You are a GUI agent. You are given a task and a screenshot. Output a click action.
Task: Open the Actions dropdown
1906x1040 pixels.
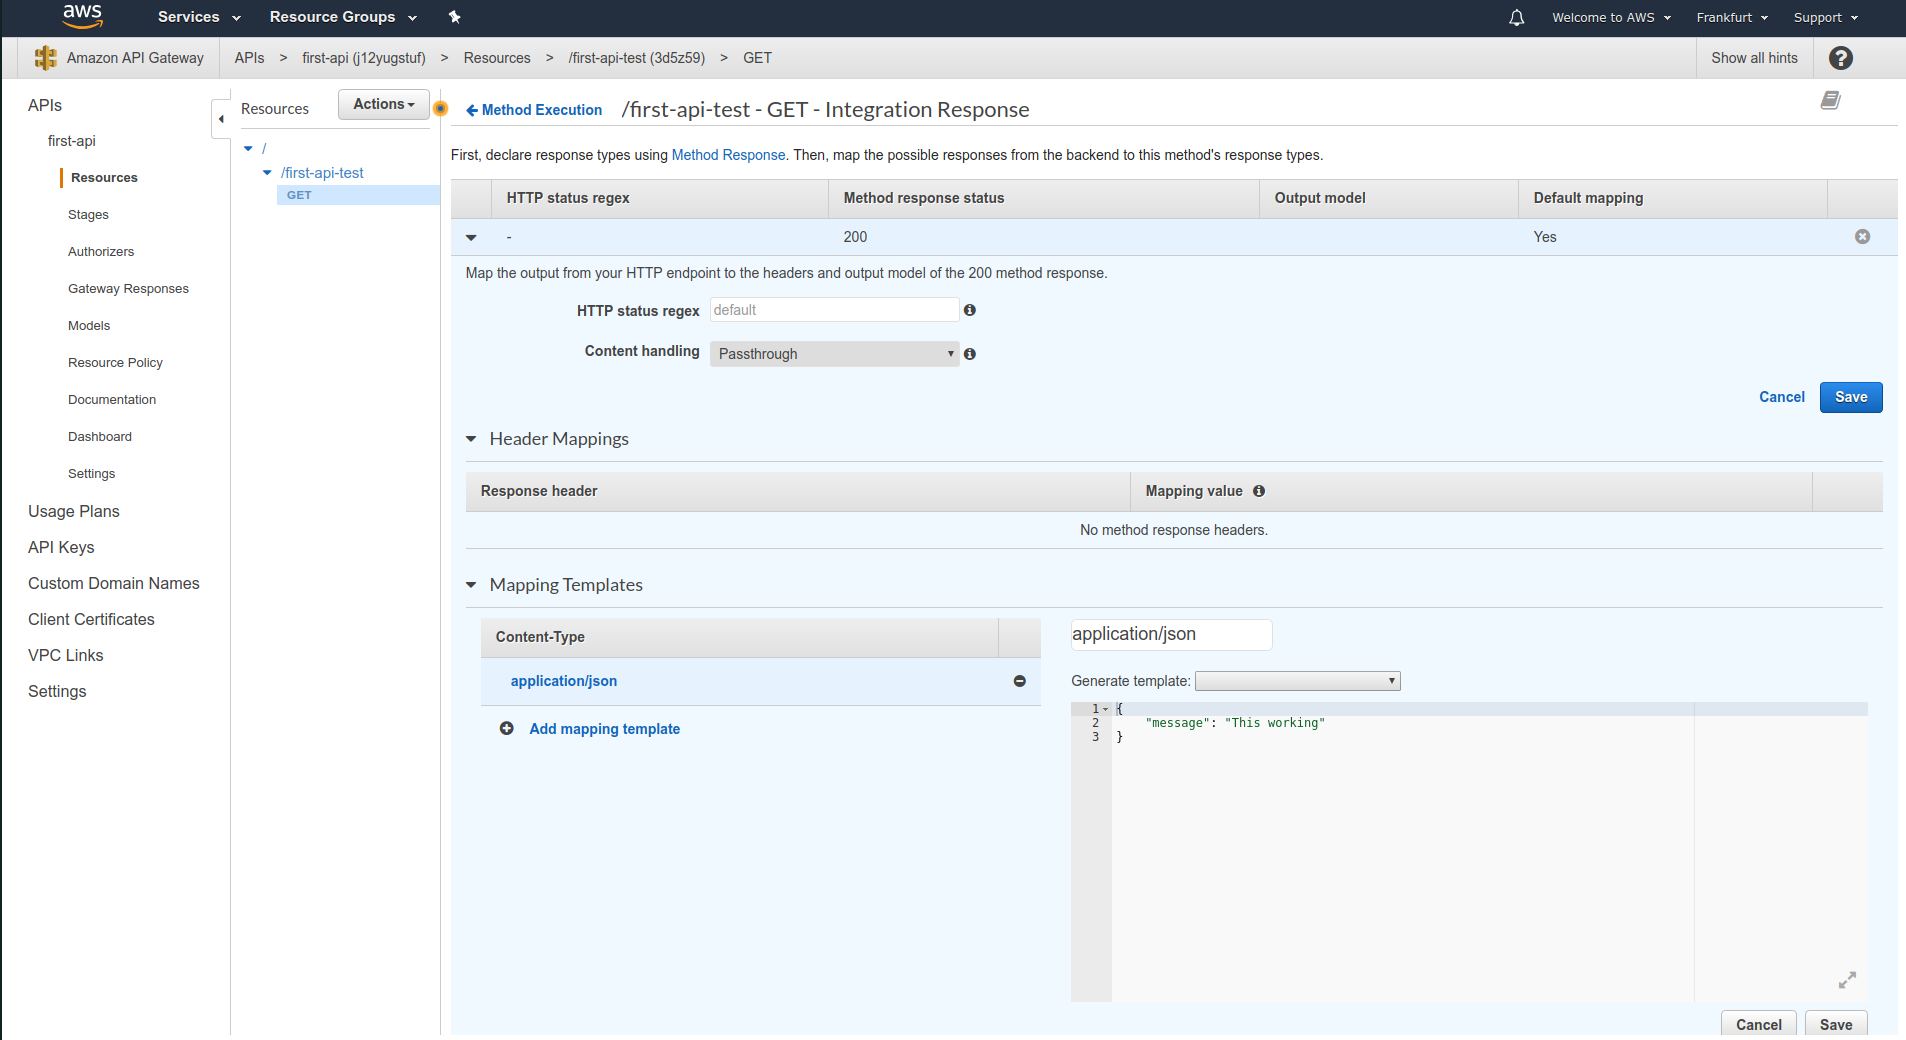(x=384, y=104)
